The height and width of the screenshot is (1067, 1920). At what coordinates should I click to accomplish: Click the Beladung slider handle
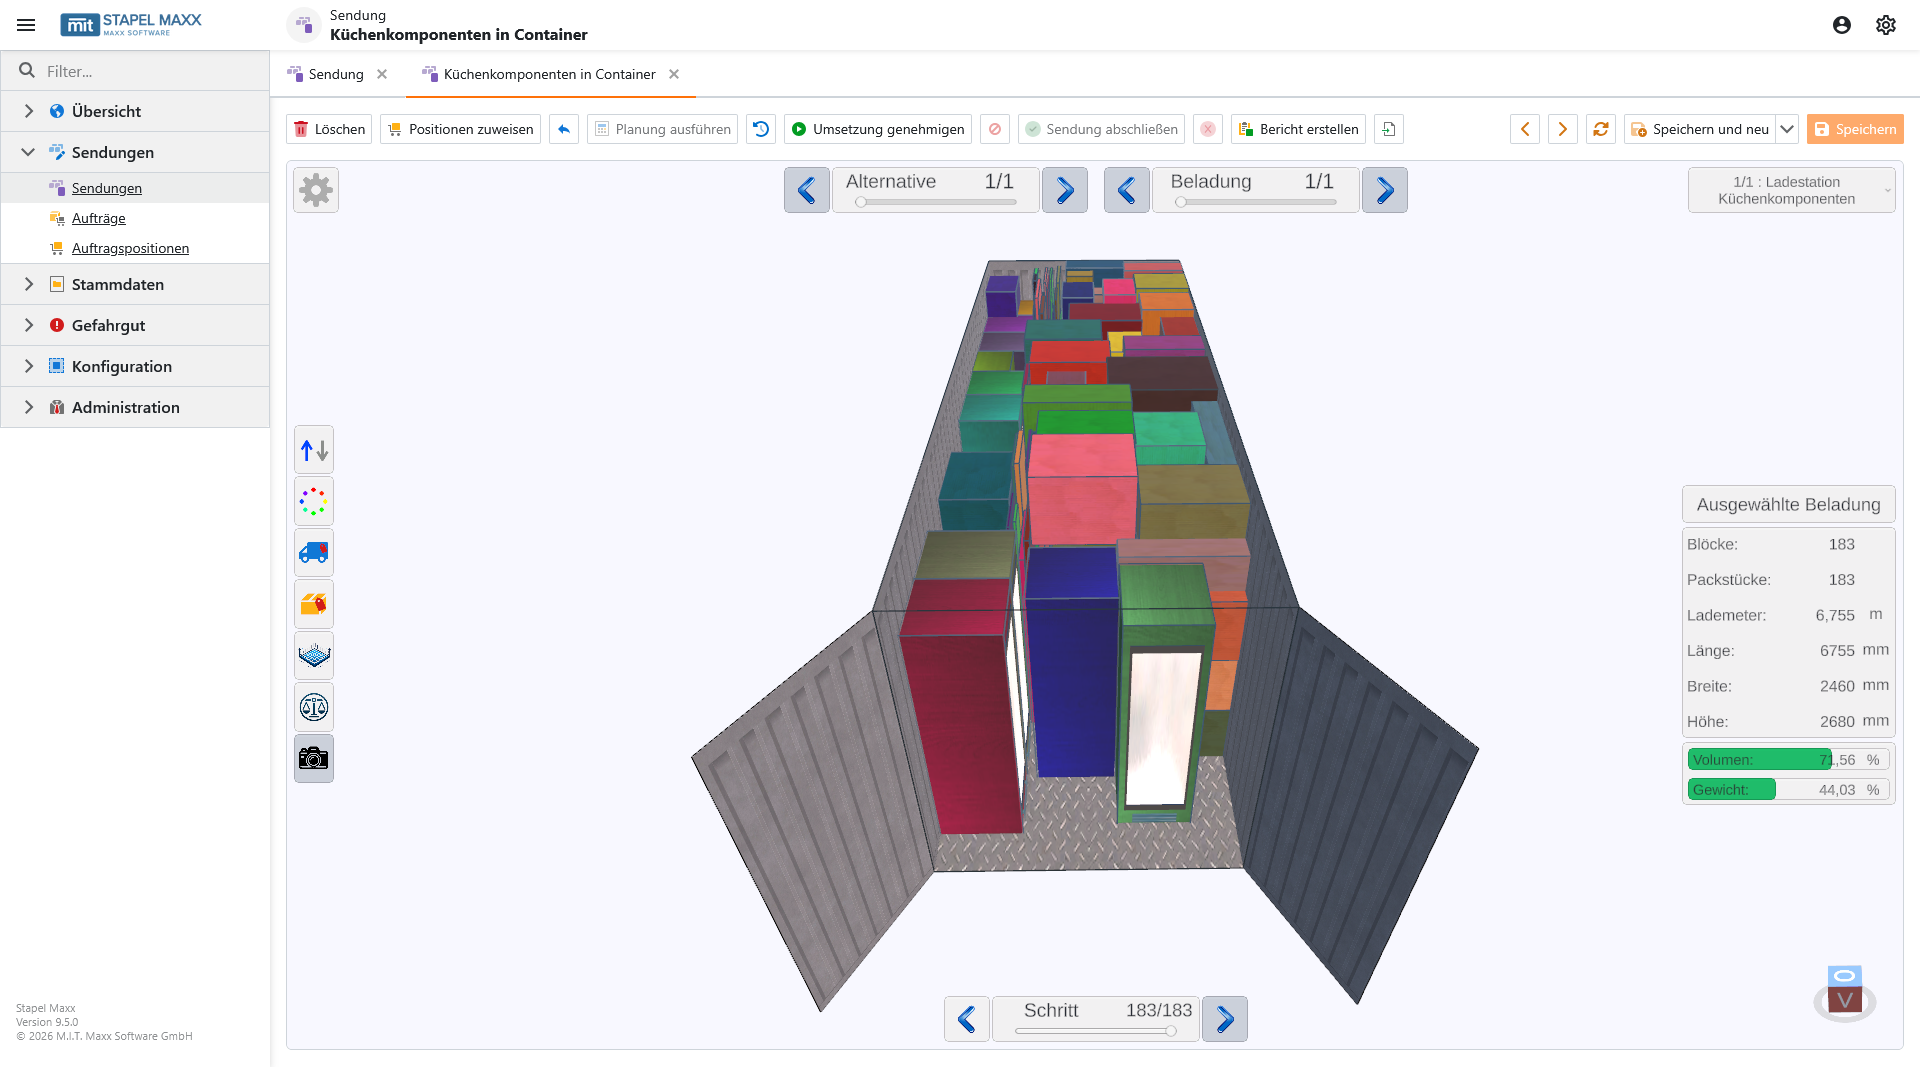coord(1181,202)
